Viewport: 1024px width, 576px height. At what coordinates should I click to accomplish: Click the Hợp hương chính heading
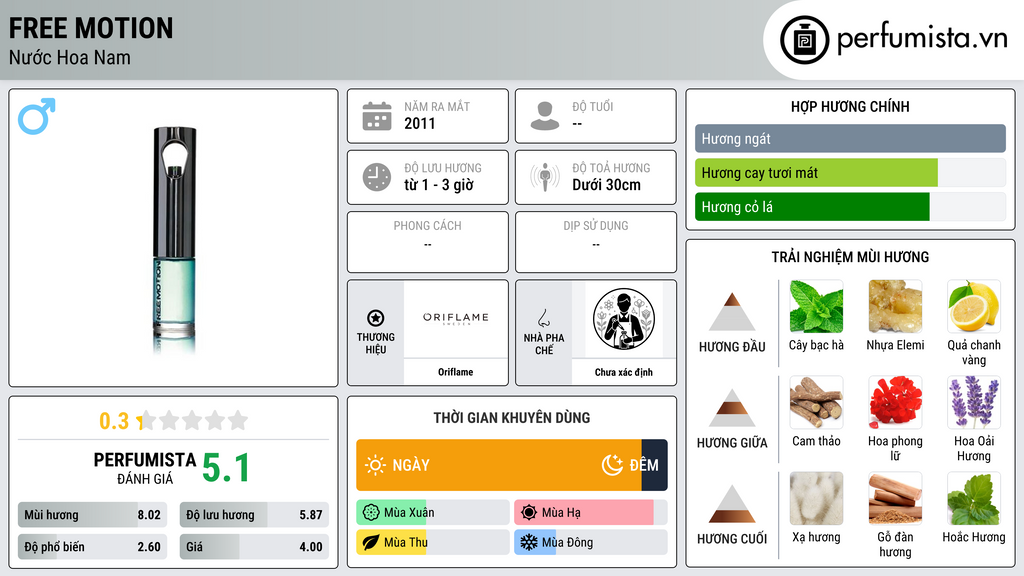(850, 106)
